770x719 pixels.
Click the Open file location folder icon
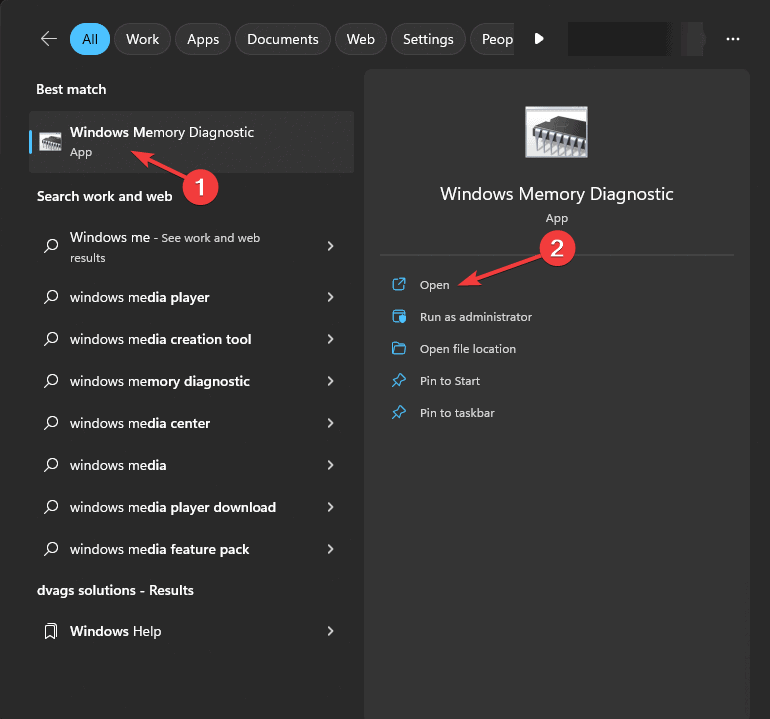coord(399,349)
